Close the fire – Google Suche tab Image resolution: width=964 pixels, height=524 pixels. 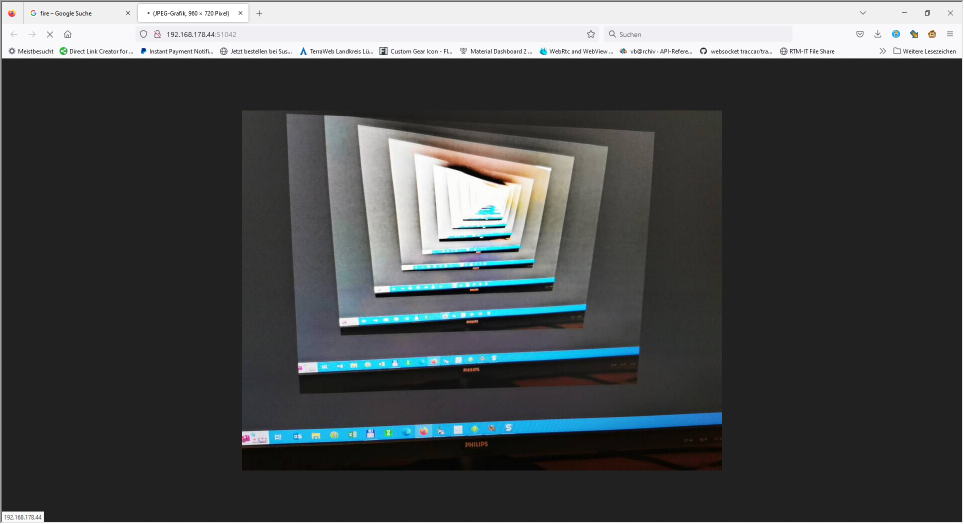[x=127, y=13]
